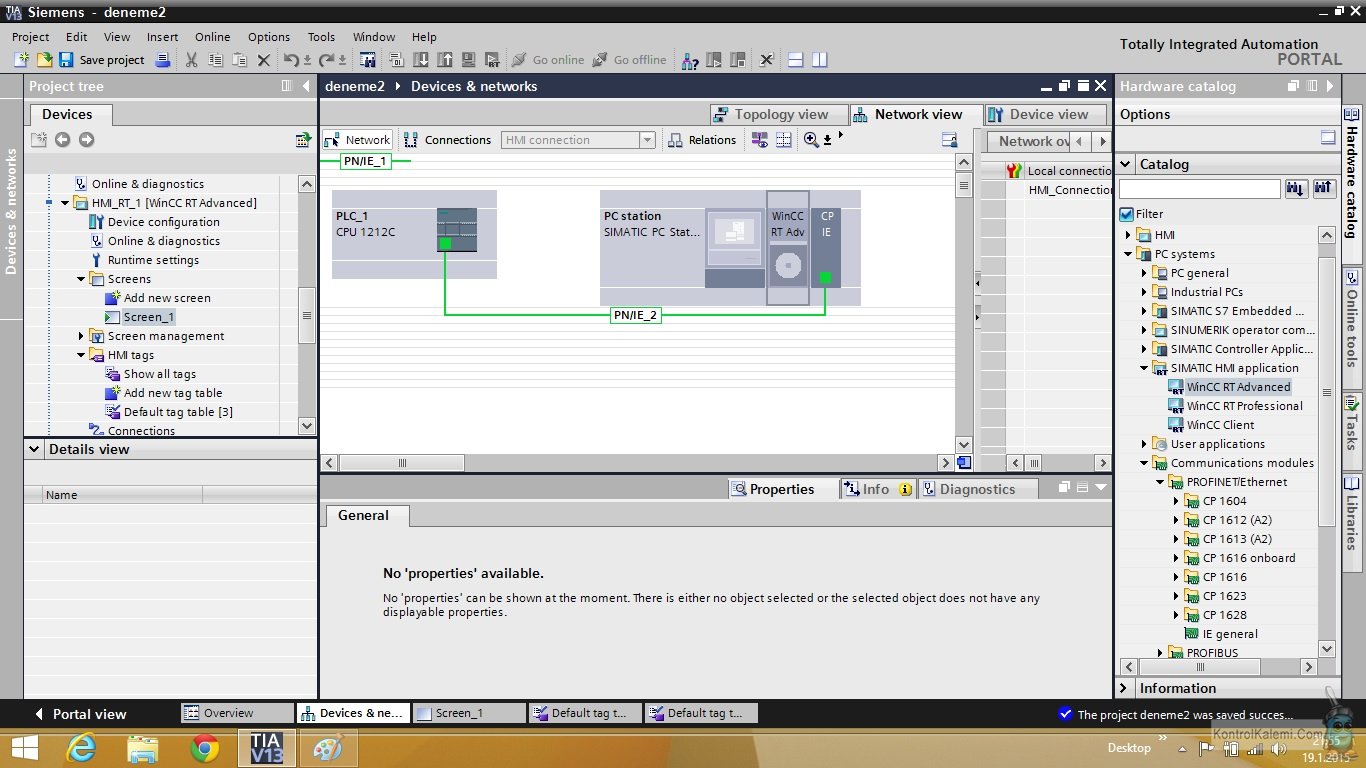Expand the HMI folder in Catalog

tap(1128, 235)
